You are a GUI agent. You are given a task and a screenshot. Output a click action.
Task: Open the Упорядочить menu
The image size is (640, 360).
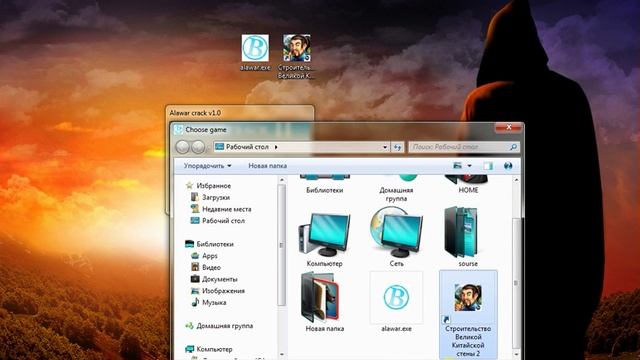pos(207,166)
